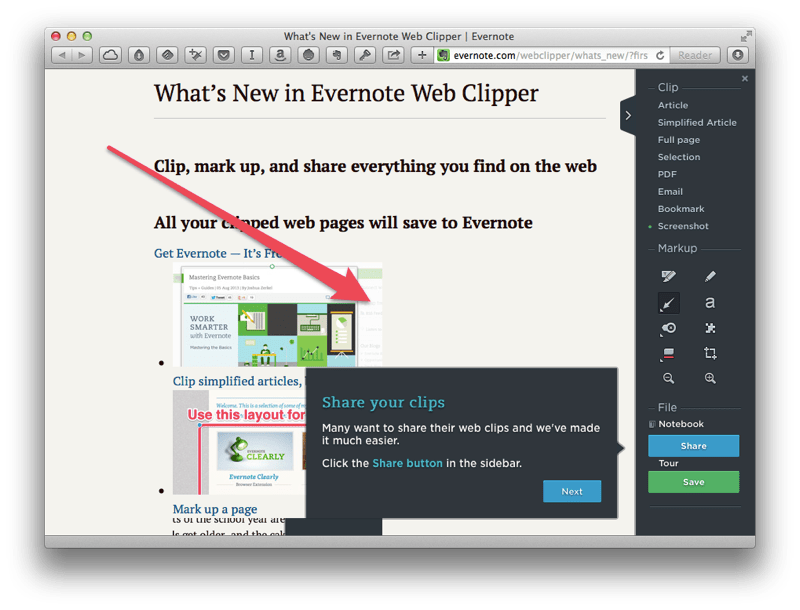The width and height of the screenshot is (800, 610).
Task: Select the stamp markup tool
Action: click(x=668, y=328)
